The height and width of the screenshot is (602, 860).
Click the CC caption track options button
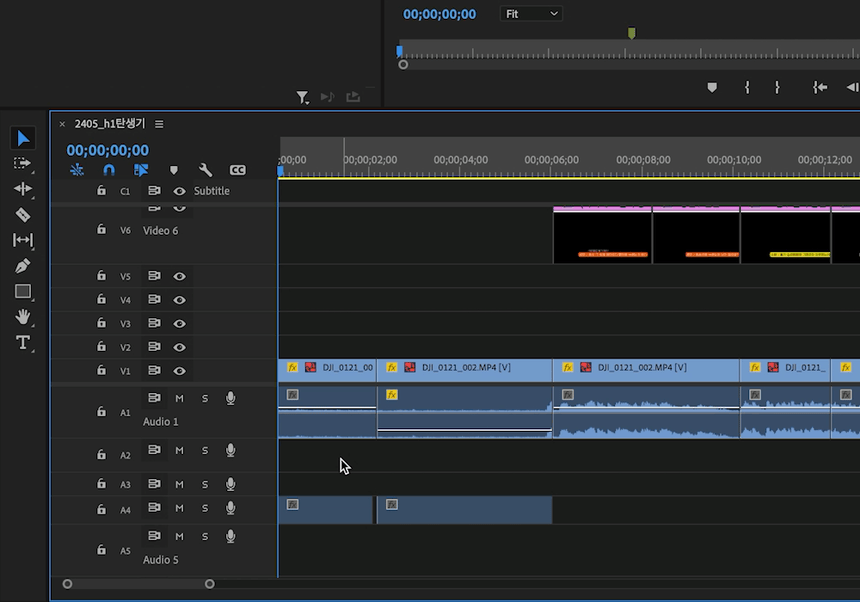(x=237, y=170)
